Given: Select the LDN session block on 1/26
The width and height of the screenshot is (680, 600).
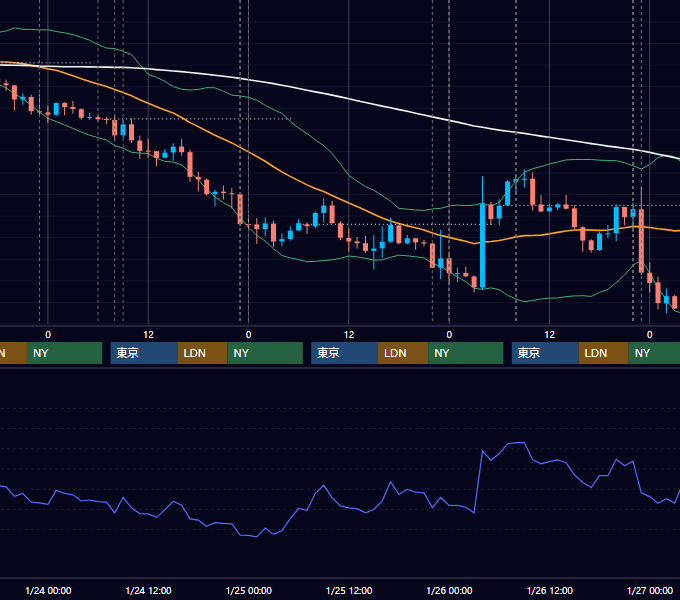Looking at the screenshot, I should [x=603, y=353].
